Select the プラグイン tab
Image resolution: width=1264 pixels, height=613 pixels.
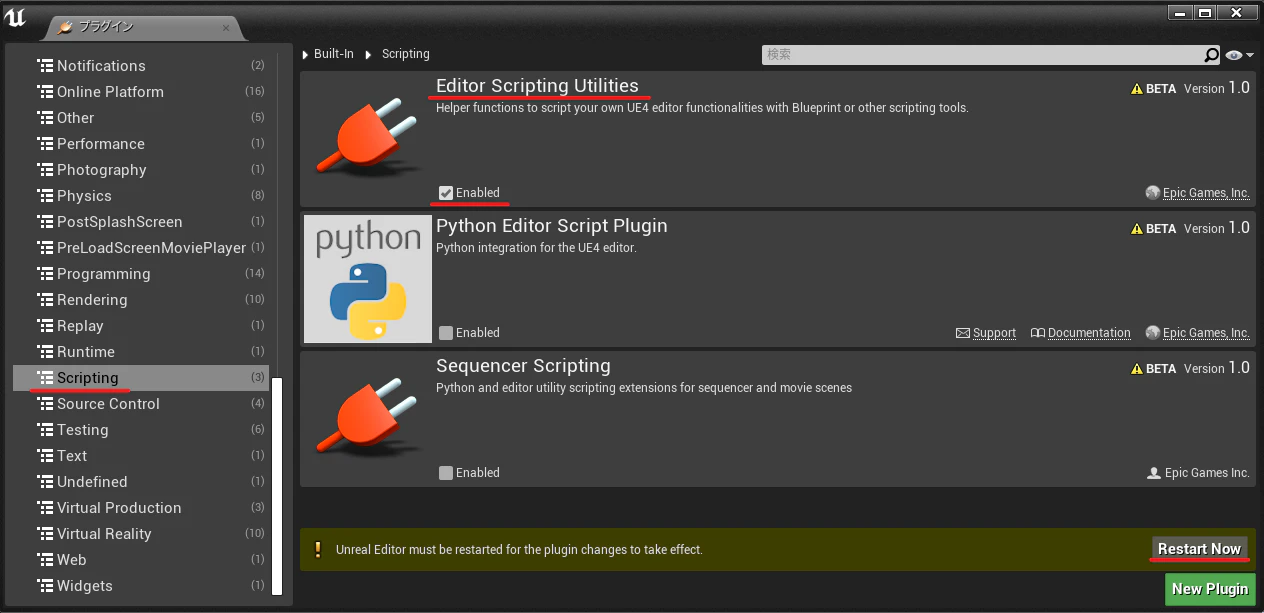(x=143, y=27)
